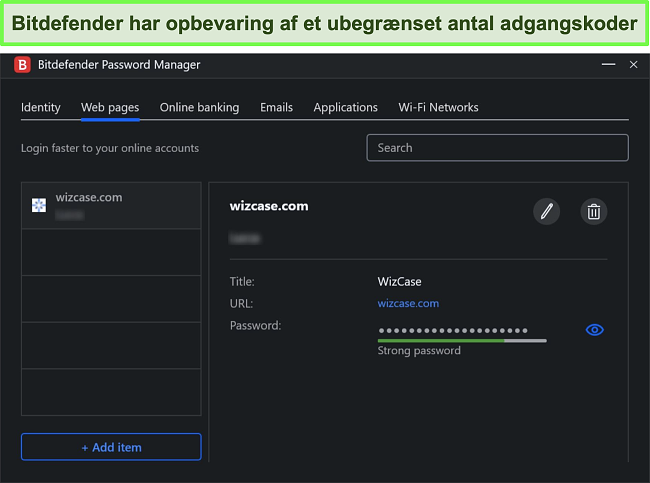
Task: Click the URL: field label
Action: pos(241,304)
